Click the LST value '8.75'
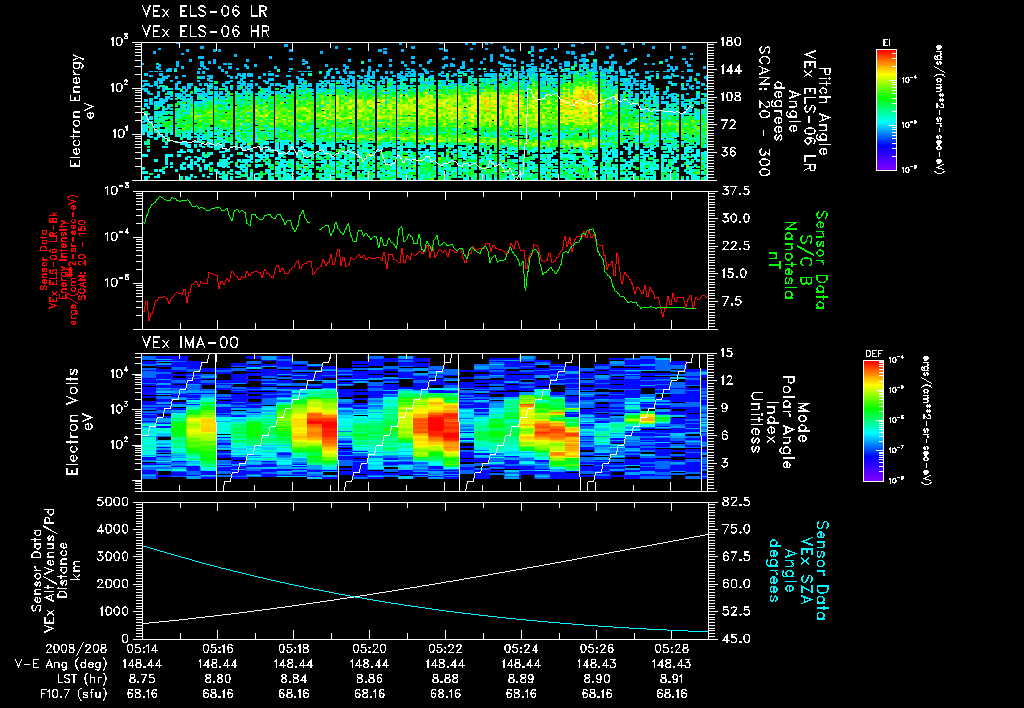Viewport: 1024px width, 708px height. click(142, 679)
